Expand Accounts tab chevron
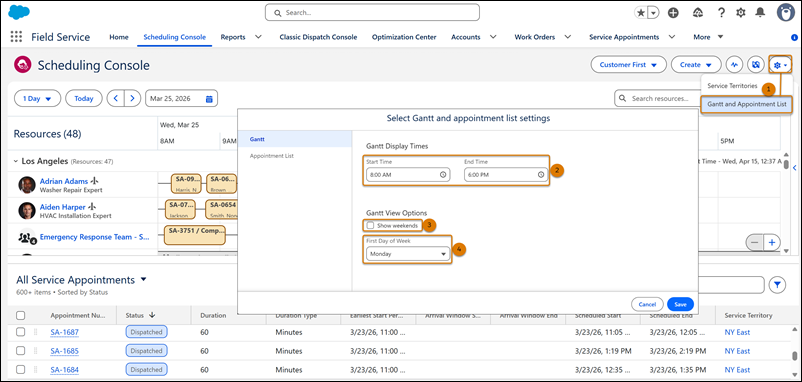802x382 pixels. [493, 37]
